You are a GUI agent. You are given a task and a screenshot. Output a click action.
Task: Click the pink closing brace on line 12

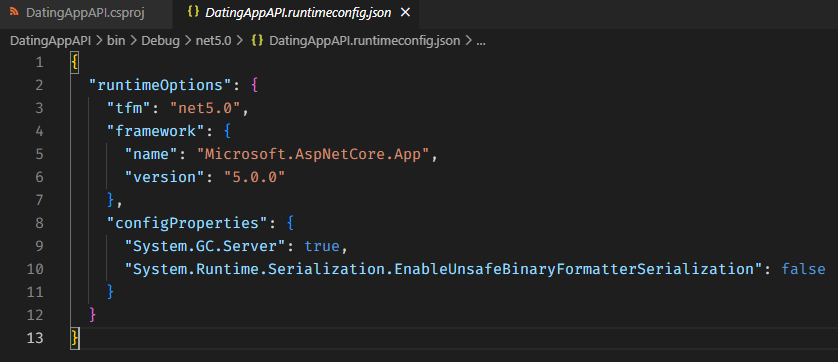coord(92,315)
